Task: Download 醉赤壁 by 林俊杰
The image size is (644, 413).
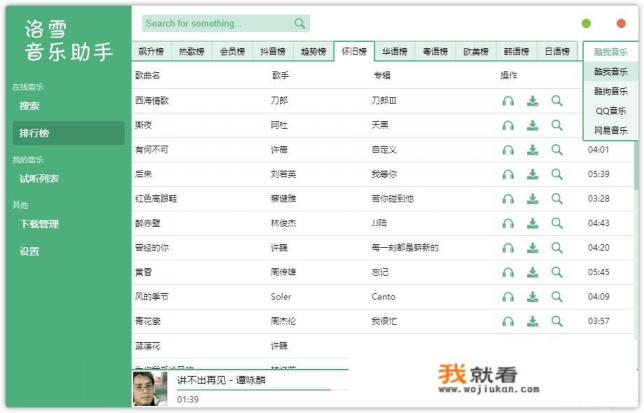Action: coord(533,223)
